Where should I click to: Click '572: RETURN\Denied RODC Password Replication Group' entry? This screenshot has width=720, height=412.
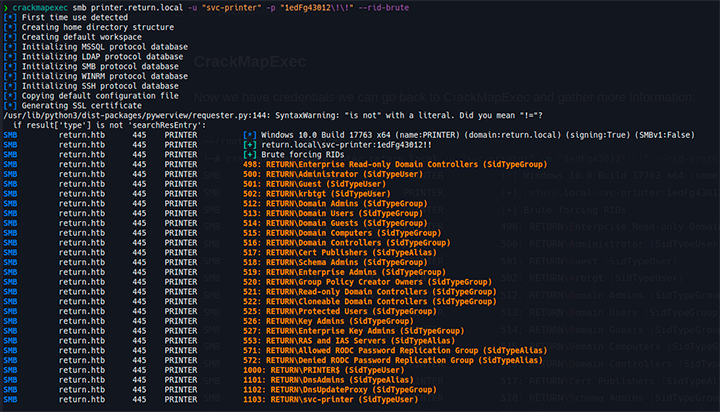393,360
